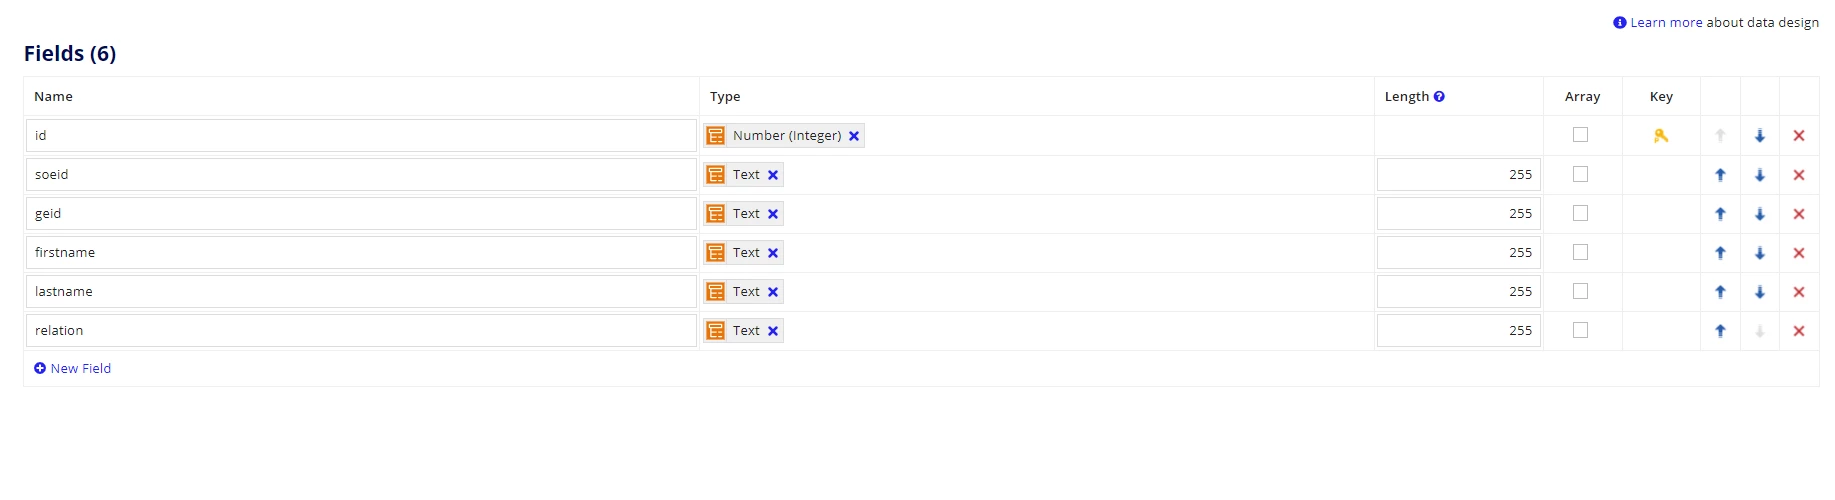Screen dimensions: 1835x500
Task: Move the geid field up
Action: 1721,214
